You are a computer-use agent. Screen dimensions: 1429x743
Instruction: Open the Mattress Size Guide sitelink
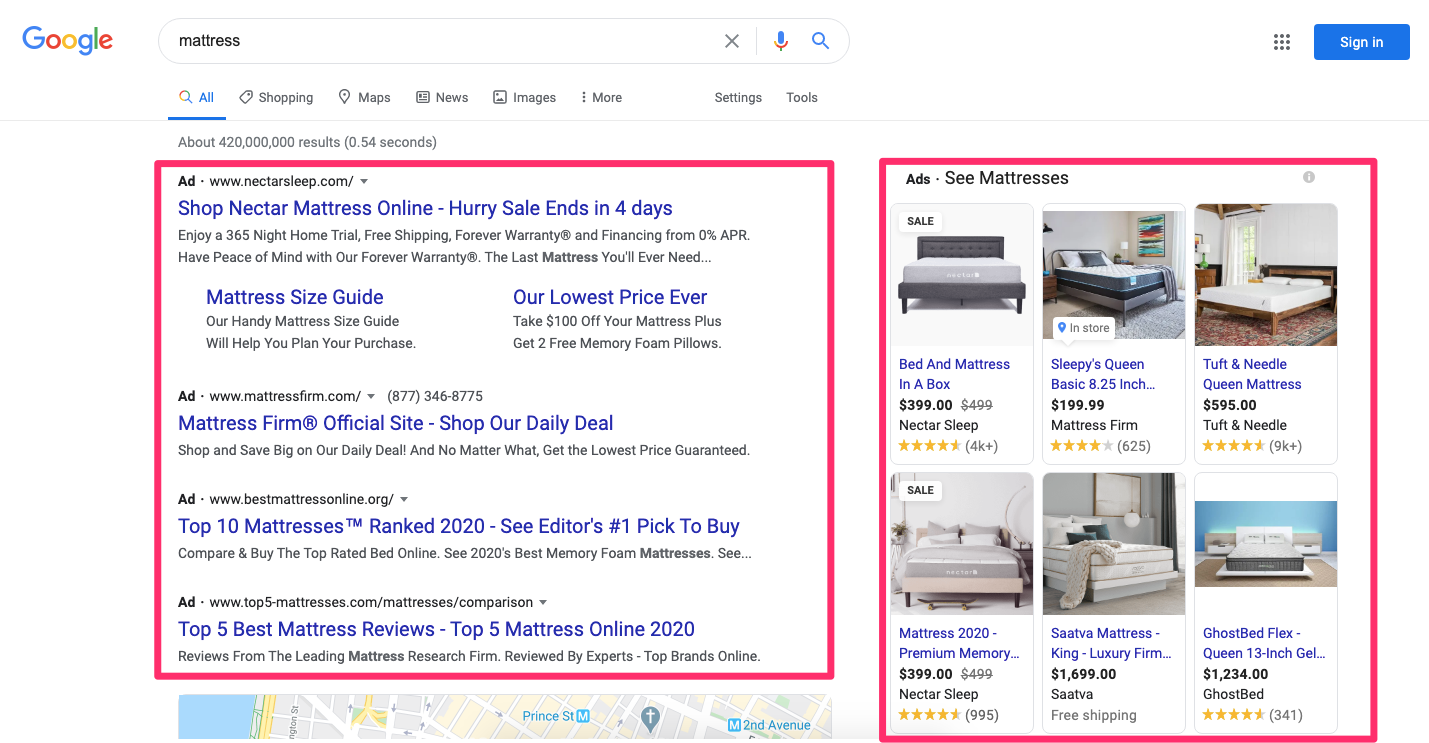295,297
